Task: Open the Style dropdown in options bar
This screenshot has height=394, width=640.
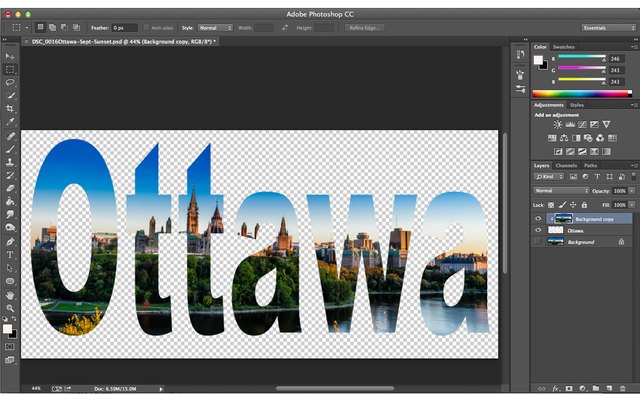Action: tap(215, 28)
